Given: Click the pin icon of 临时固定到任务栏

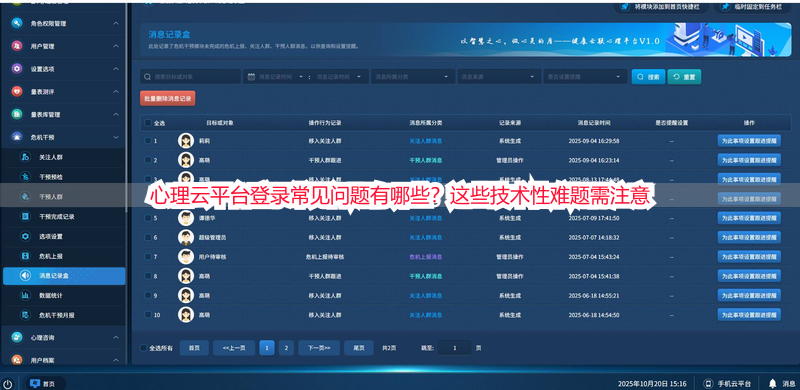Looking at the screenshot, I should click(725, 7).
